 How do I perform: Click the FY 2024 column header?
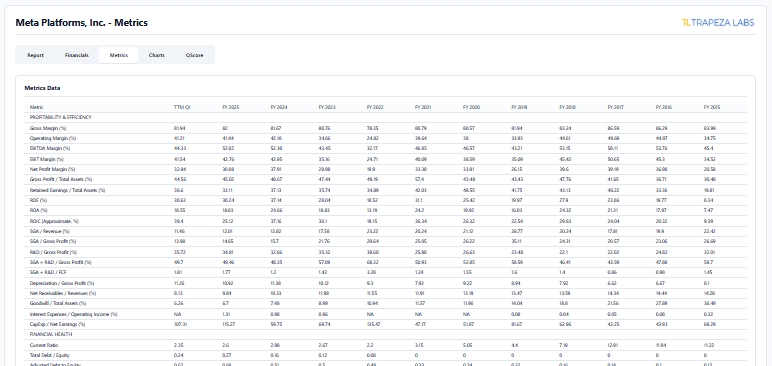[x=279, y=107]
